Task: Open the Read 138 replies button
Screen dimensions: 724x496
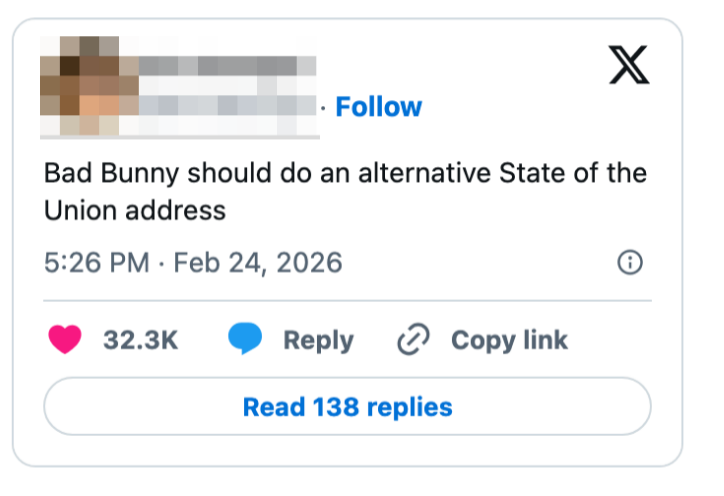Action: tap(347, 407)
